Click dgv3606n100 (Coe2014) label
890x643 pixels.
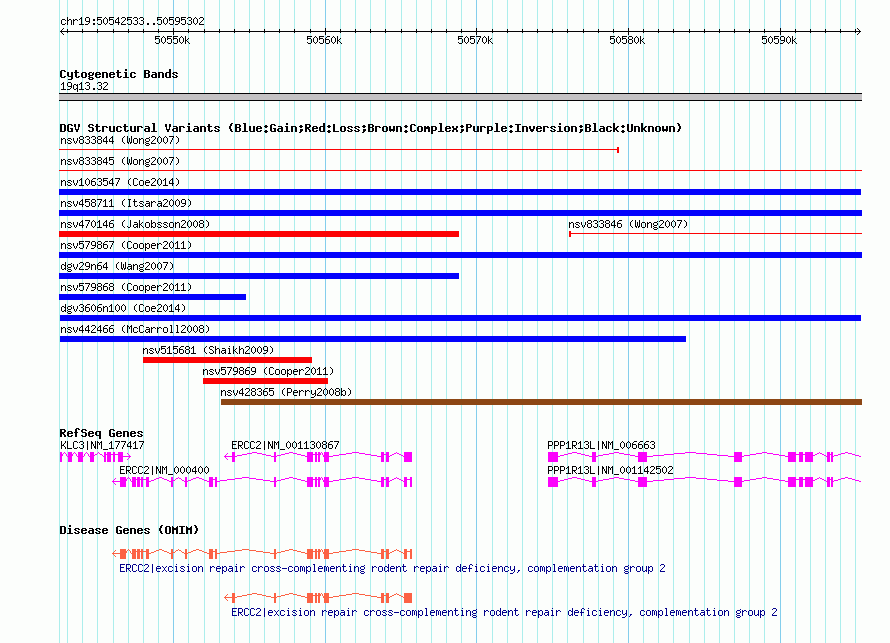(123, 308)
